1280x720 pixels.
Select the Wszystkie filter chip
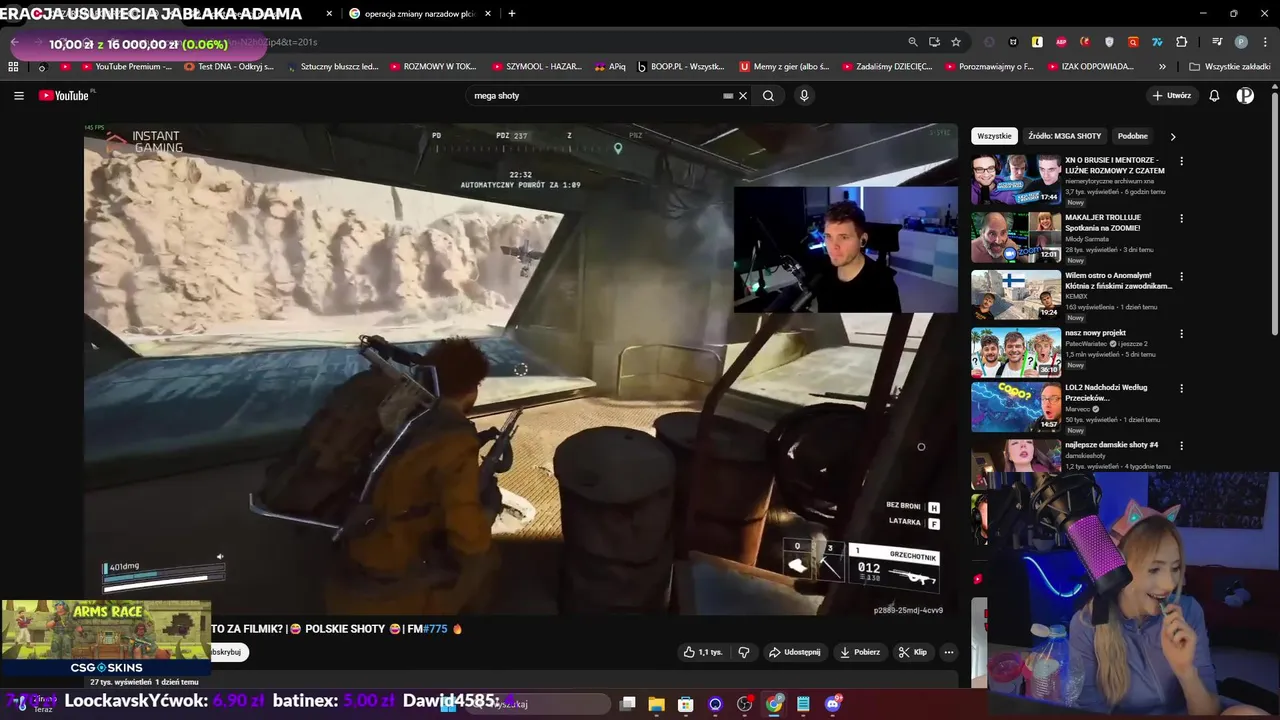(x=994, y=136)
